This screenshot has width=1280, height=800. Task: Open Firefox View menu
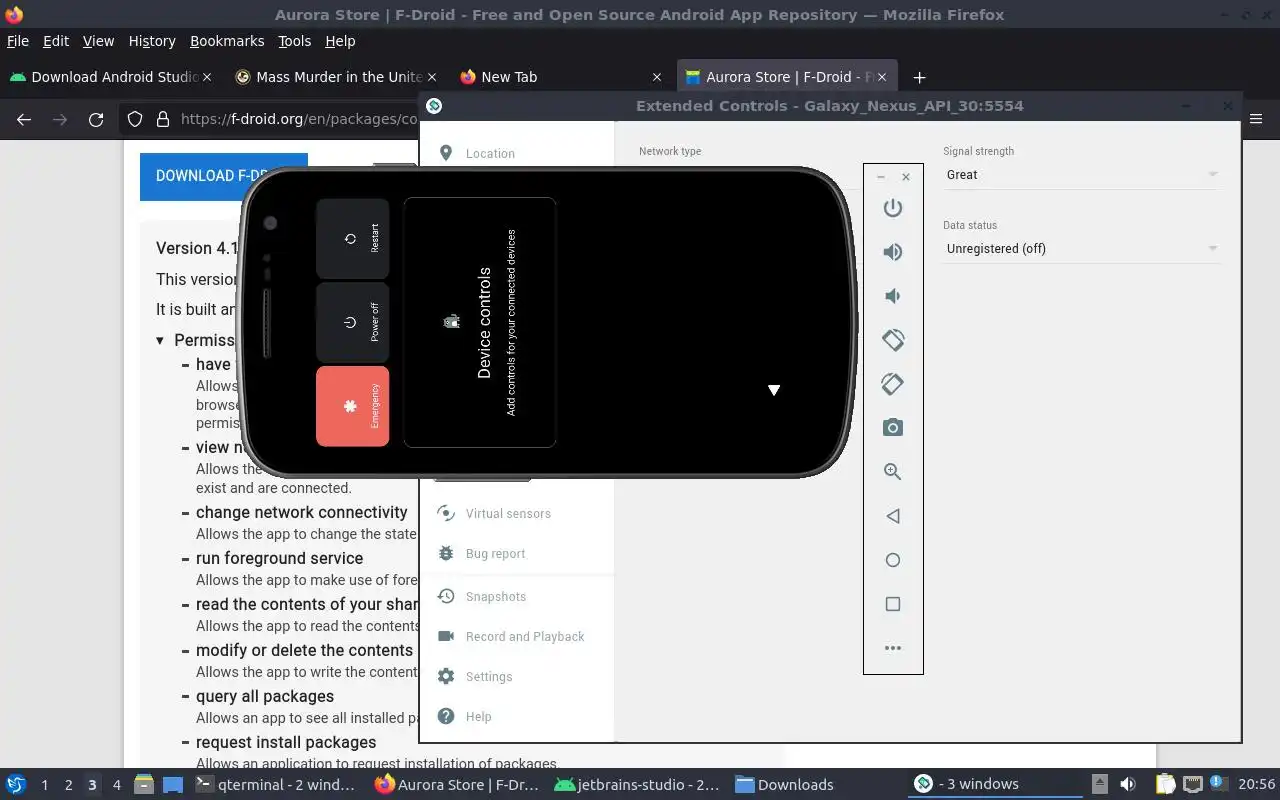[98, 41]
